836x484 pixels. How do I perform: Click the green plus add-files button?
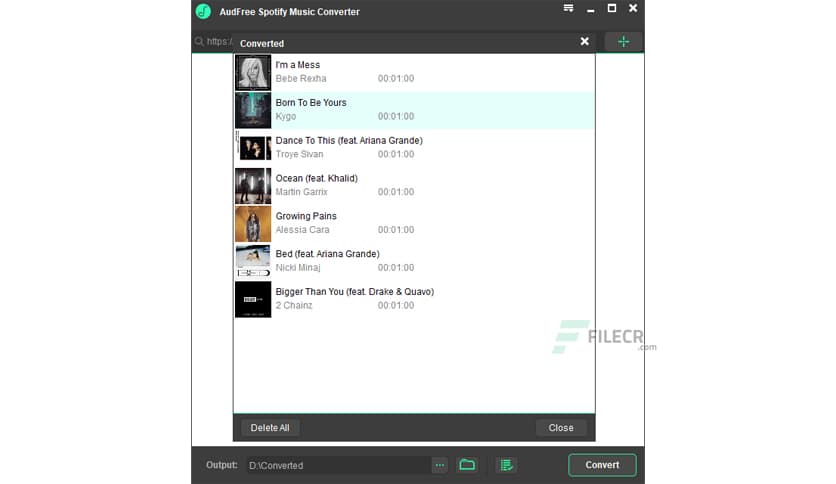click(623, 42)
